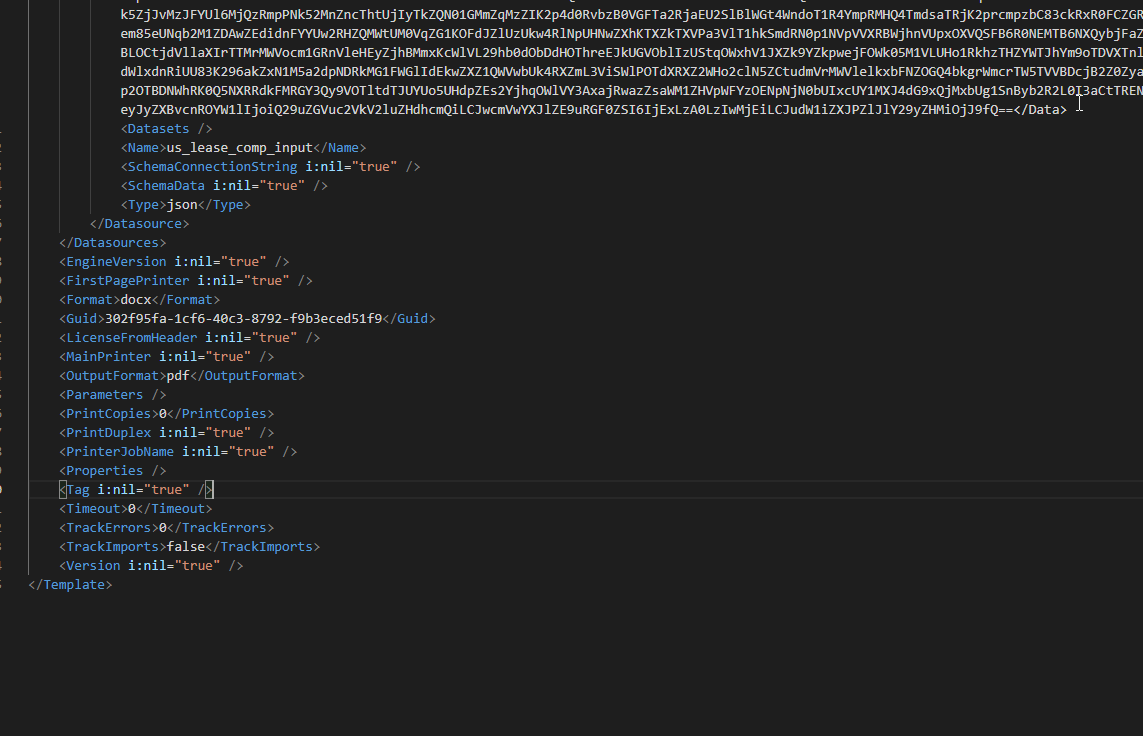Viewport: 1143px width, 736px height.
Task: Click the Timeout element line
Action: pos(136,507)
